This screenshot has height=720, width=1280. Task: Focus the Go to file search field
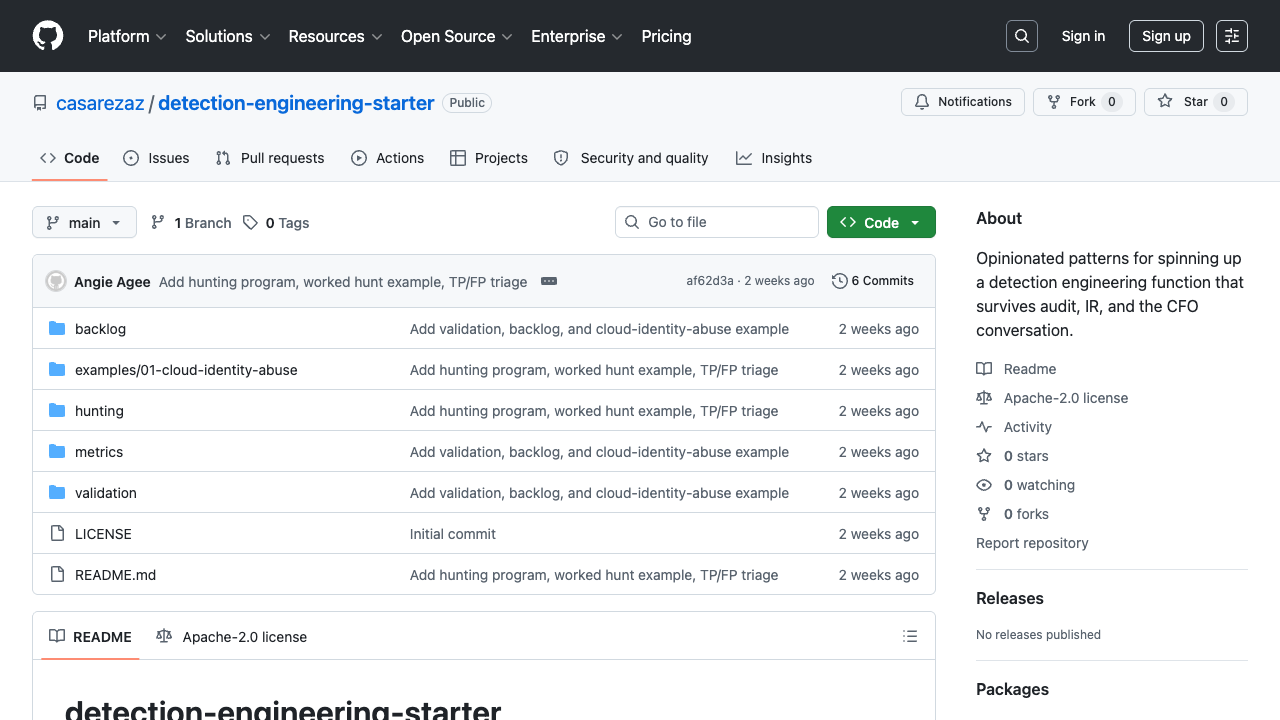pyautogui.click(x=717, y=222)
